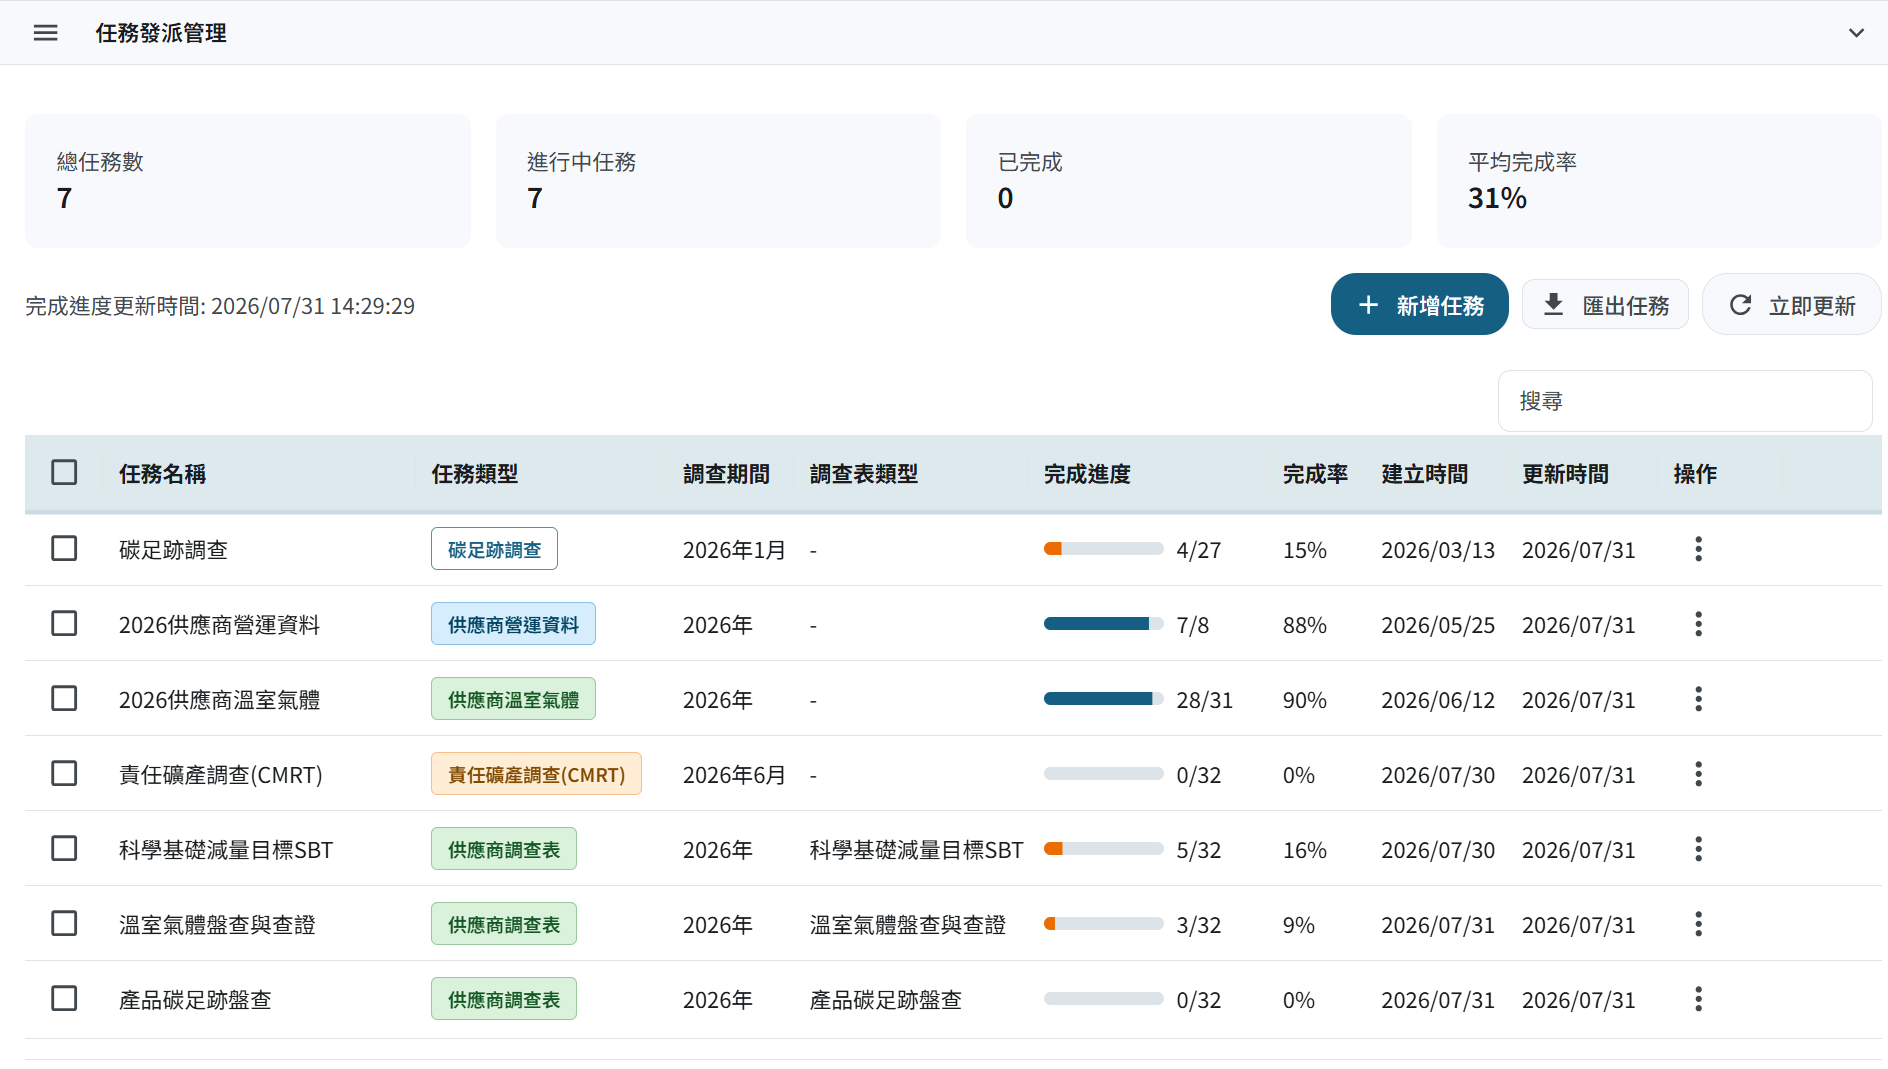Check the 2026供應商營運資料 row checkbox
The image size is (1888, 1069).
point(64,623)
